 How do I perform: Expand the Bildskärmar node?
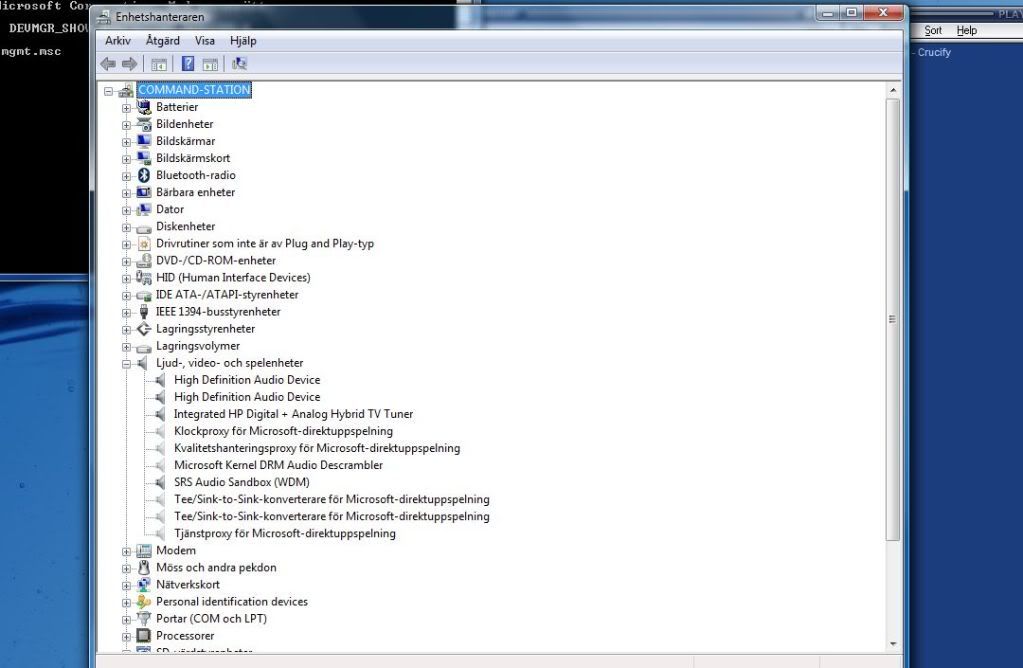[127, 142]
